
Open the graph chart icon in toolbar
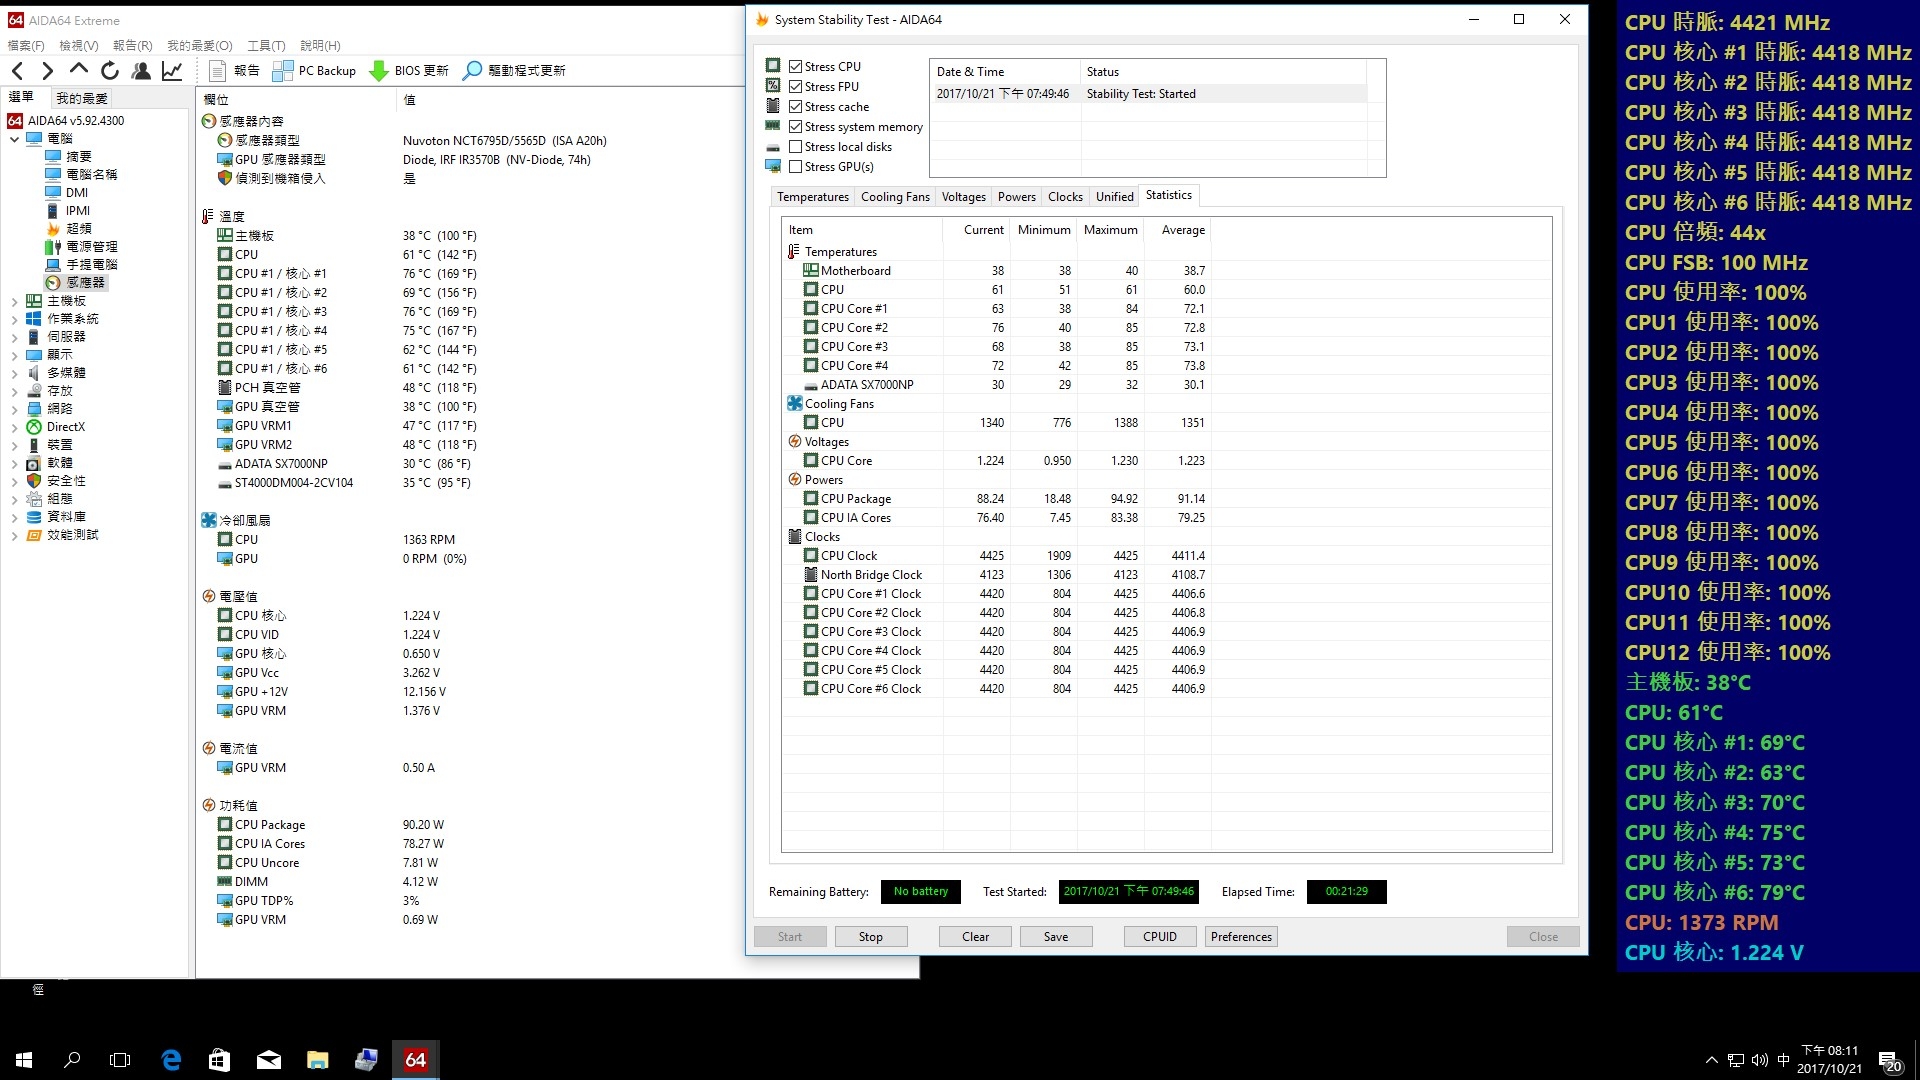172,70
